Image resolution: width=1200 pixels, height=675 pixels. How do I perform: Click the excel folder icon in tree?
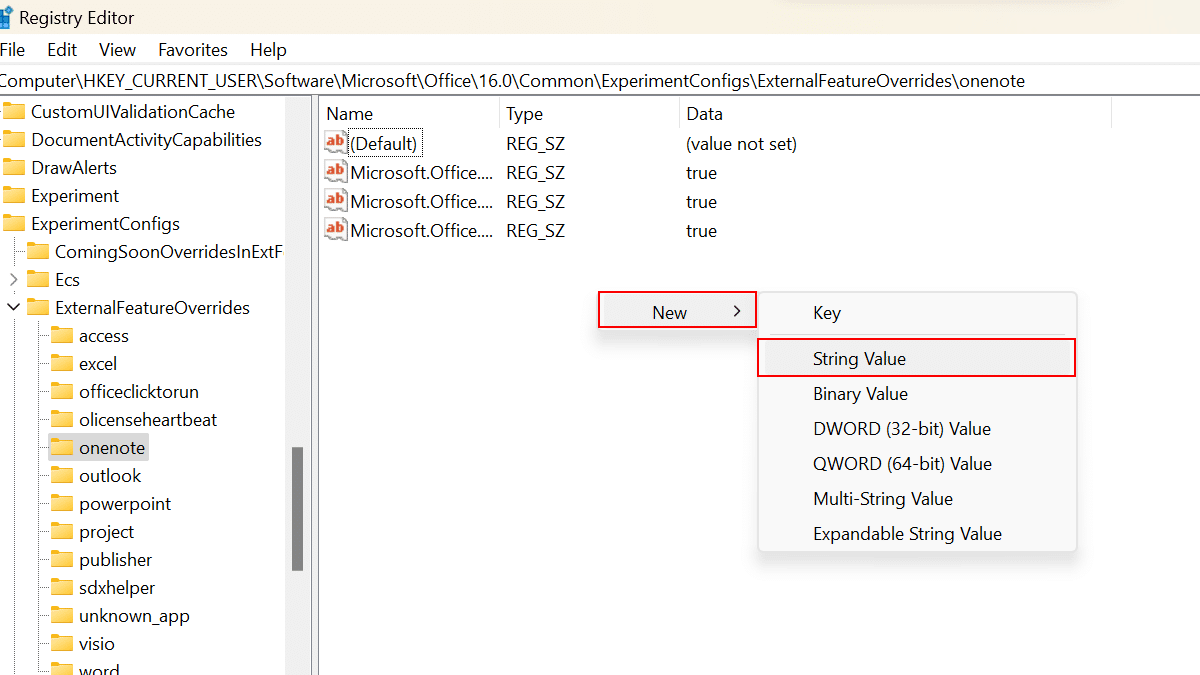pyautogui.click(x=62, y=363)
